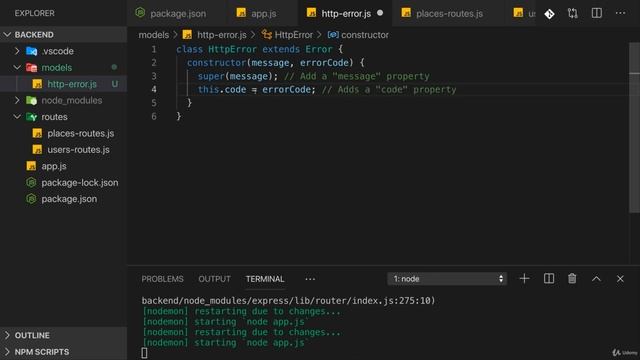Click 'constructor' text in the breadcrumb
Image resolution: width=640 pixels, height=360 pixels.
(365, 35)
